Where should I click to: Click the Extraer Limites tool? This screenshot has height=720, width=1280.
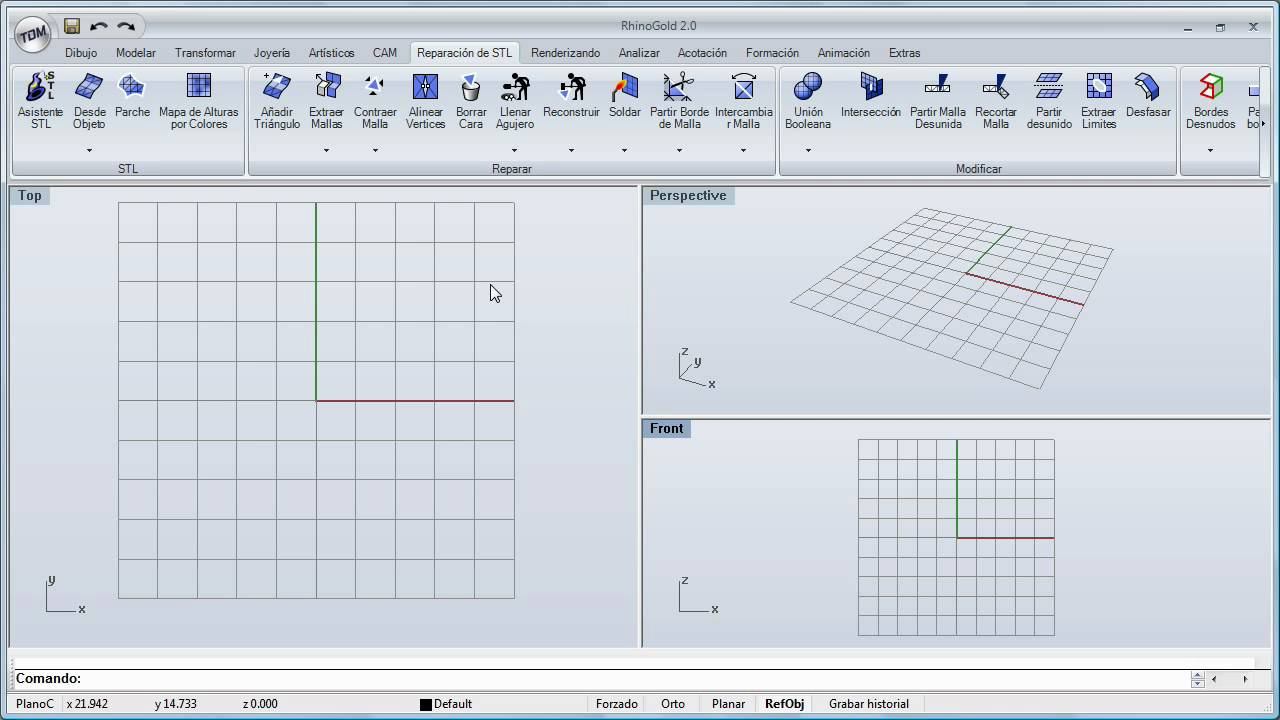tap(1099, 101)
